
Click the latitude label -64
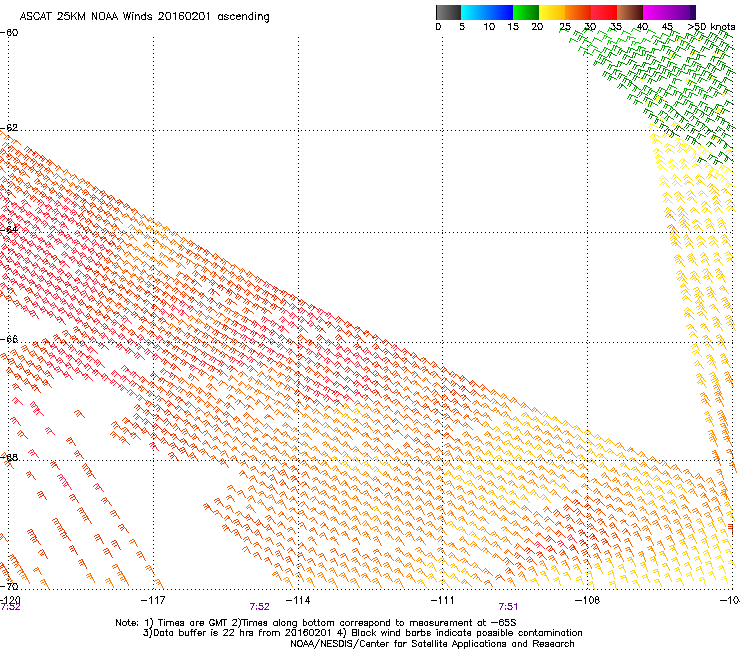(9, 230)
